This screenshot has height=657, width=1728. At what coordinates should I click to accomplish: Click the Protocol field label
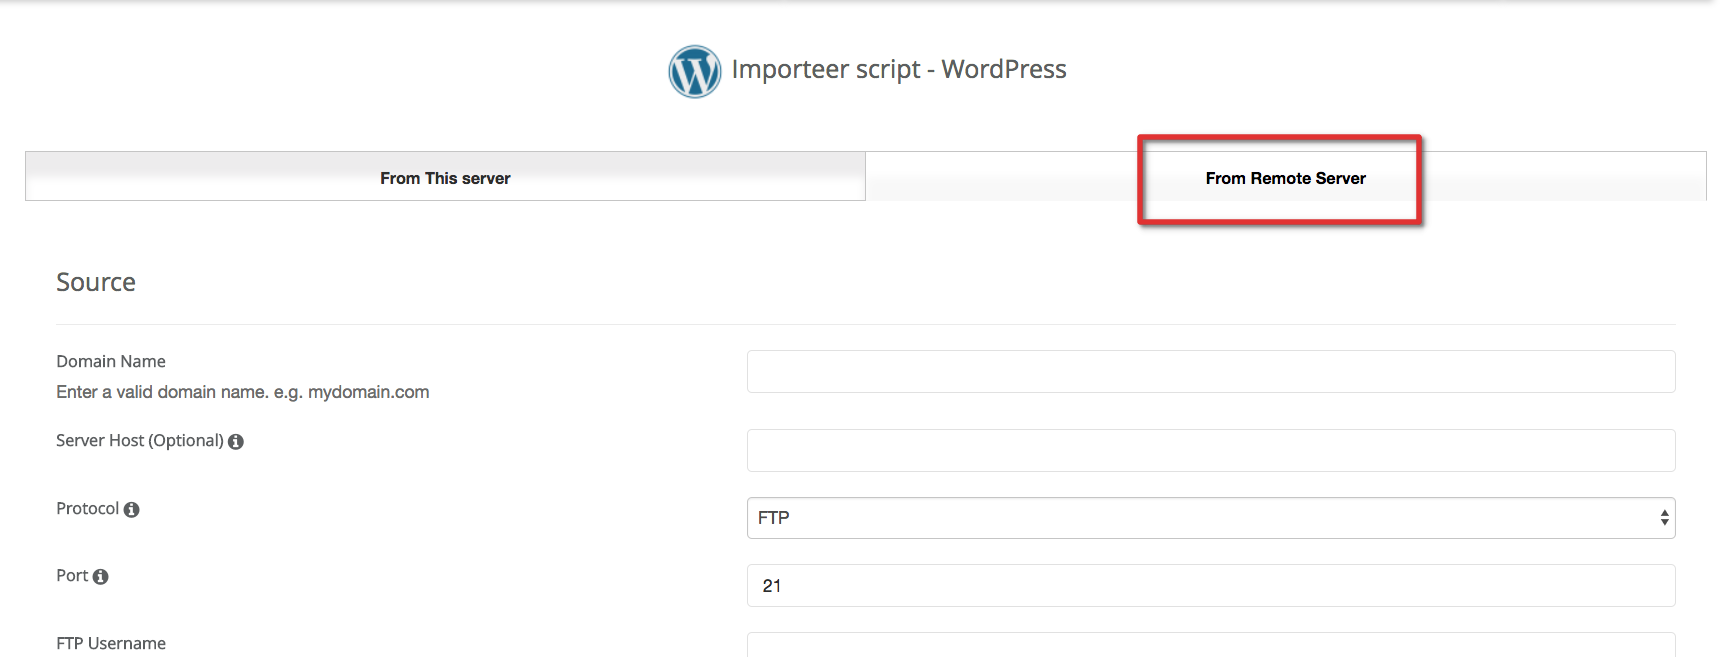87,509
